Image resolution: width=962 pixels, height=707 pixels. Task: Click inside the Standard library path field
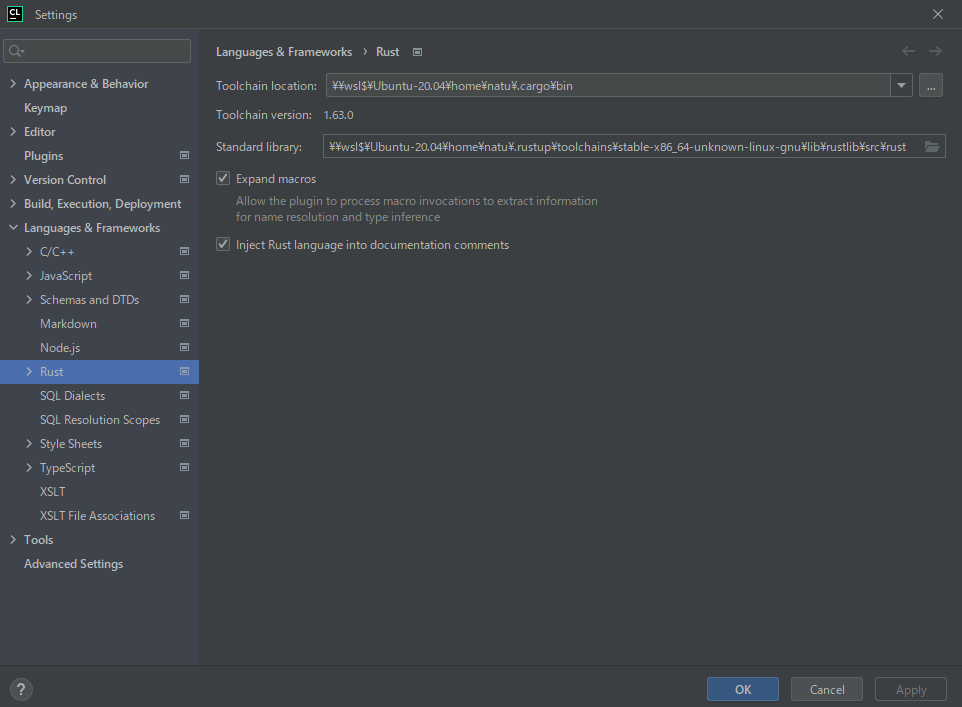pos(620,146)
